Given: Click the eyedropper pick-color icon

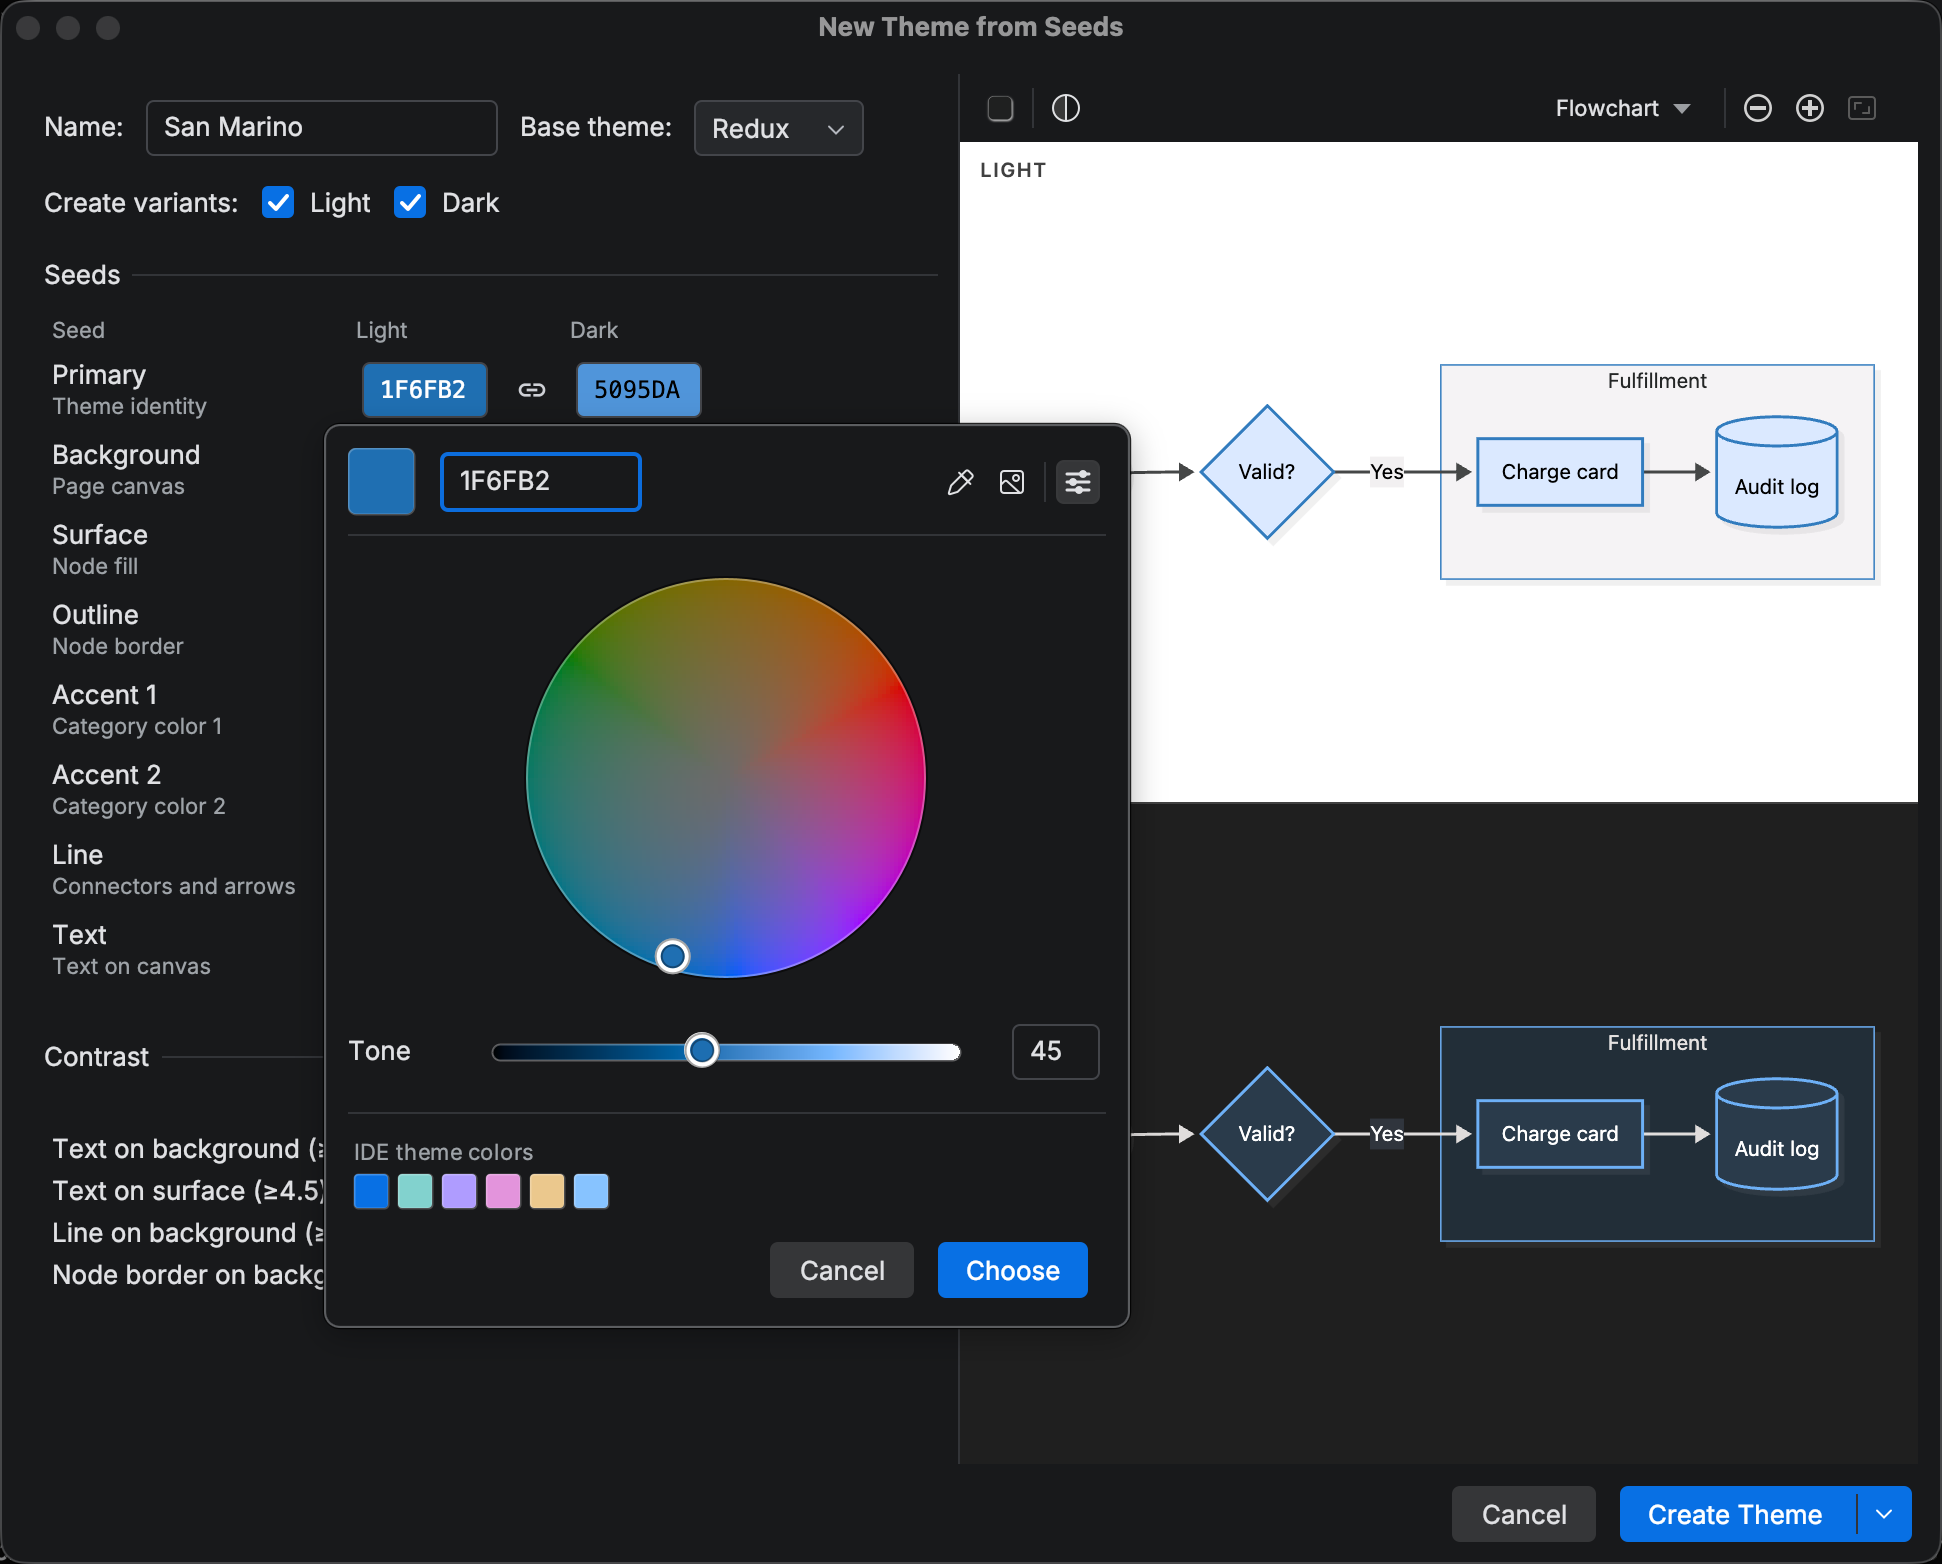Looking at the screenshot, I should tap(960, 482).
